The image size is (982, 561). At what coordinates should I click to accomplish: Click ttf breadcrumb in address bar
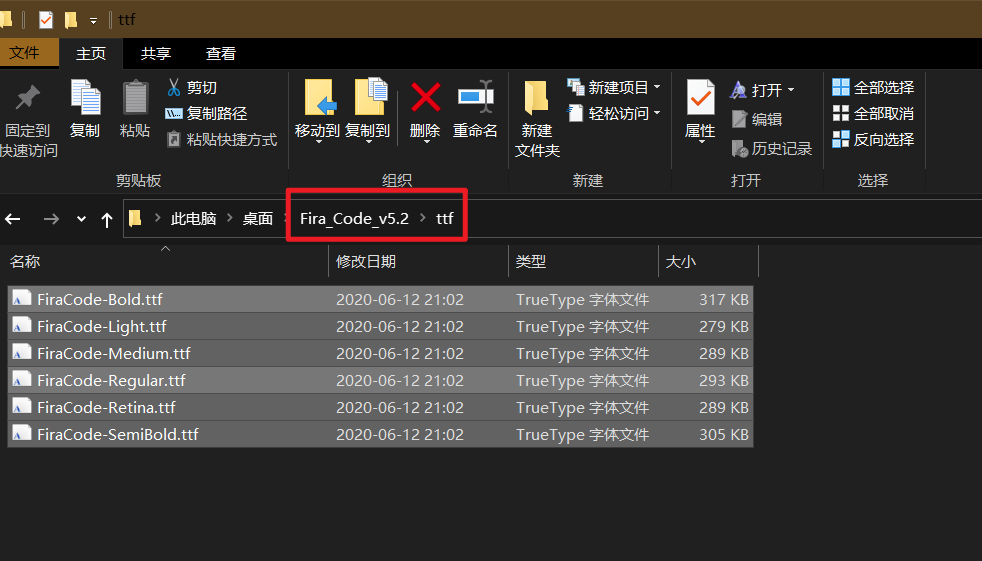(445, 219)
